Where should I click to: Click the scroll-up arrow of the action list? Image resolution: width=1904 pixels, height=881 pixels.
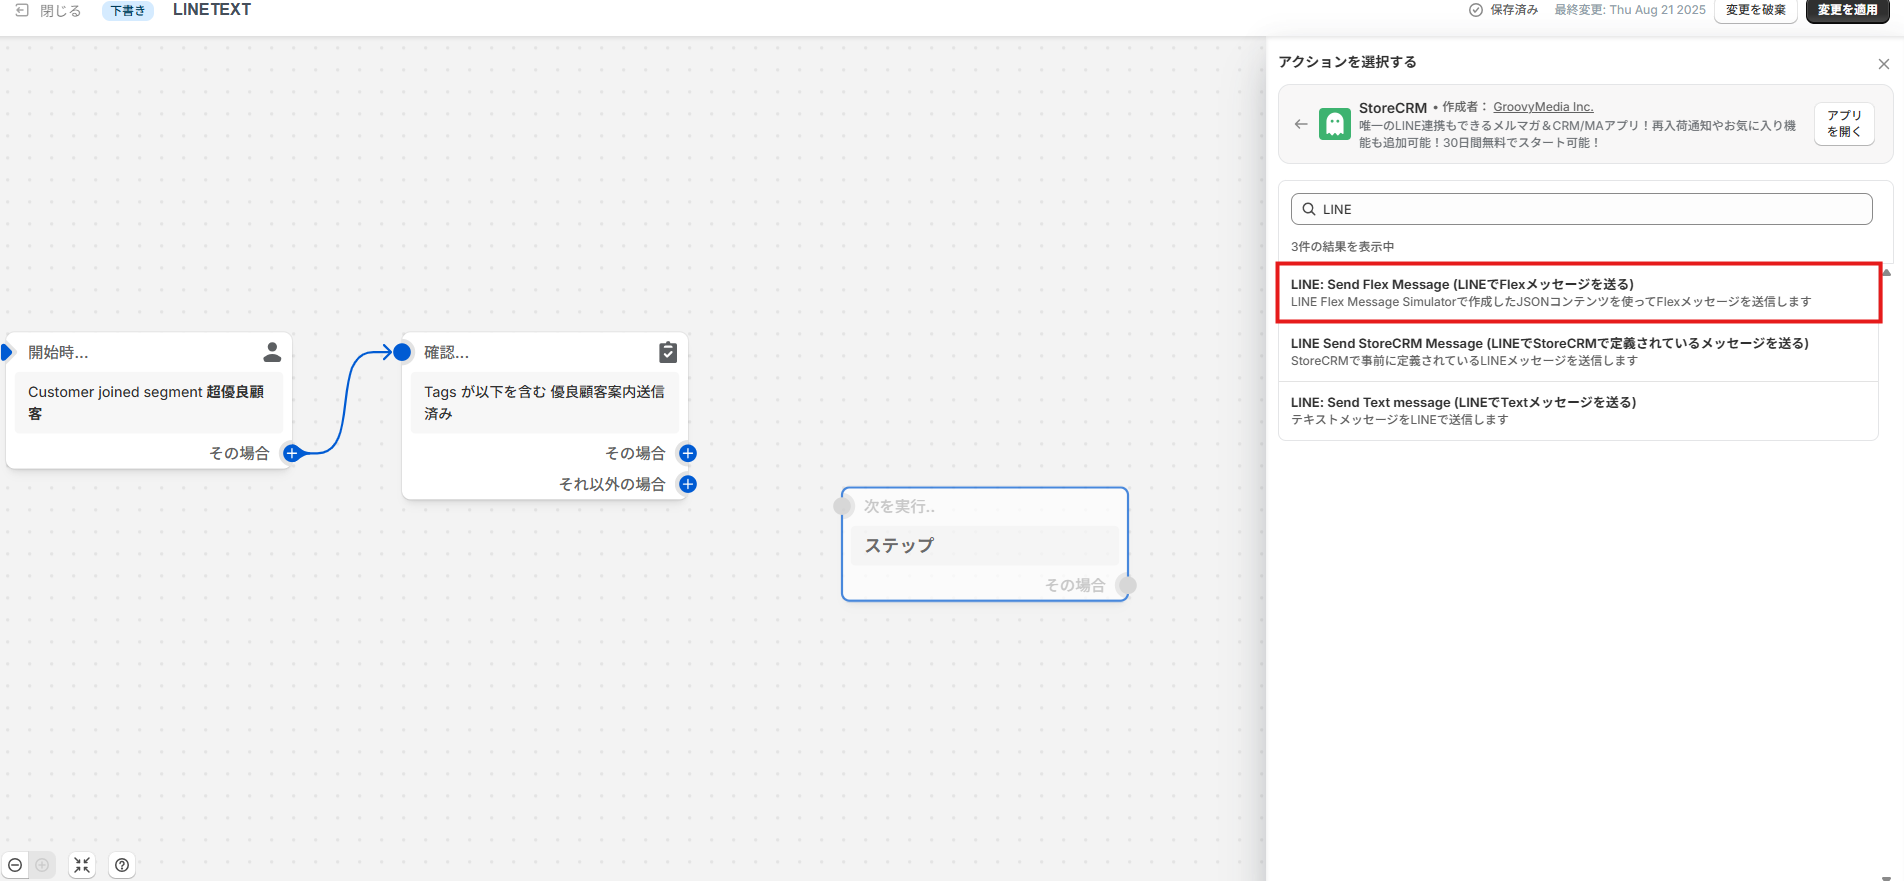click(1886, 272)
